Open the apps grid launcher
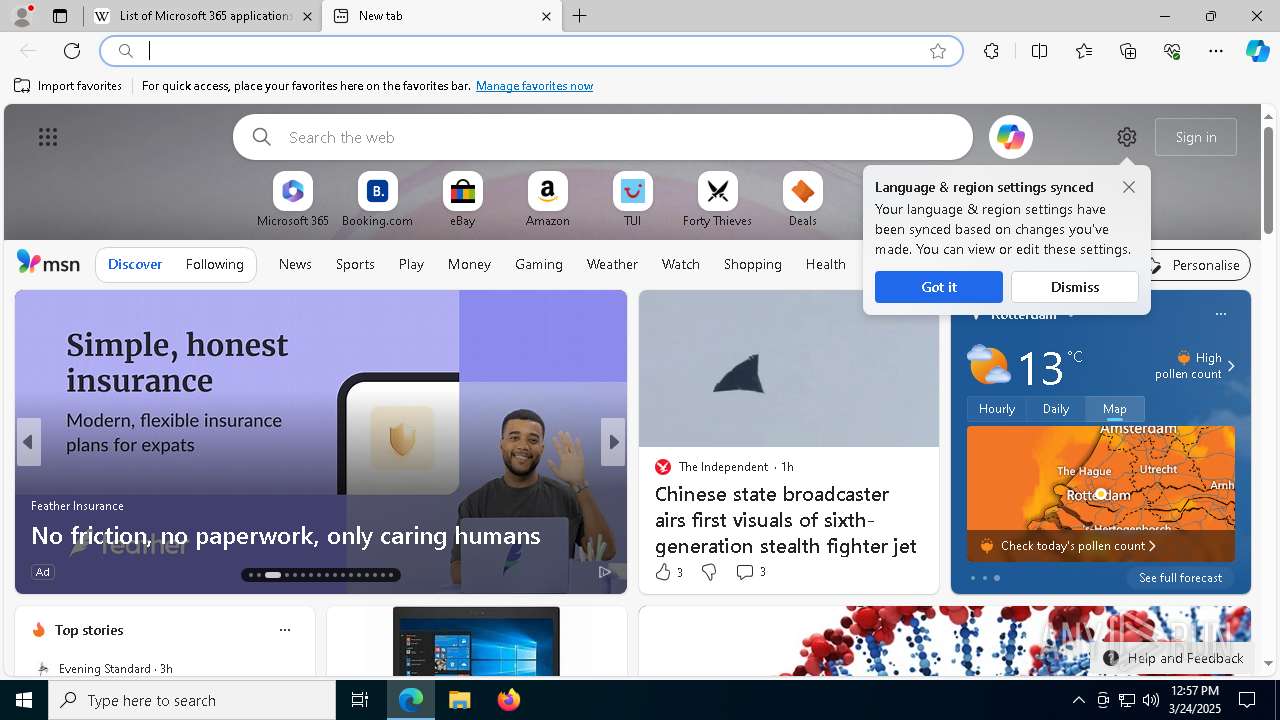This screenshot has height=720, width=1280. click(48, 137)
